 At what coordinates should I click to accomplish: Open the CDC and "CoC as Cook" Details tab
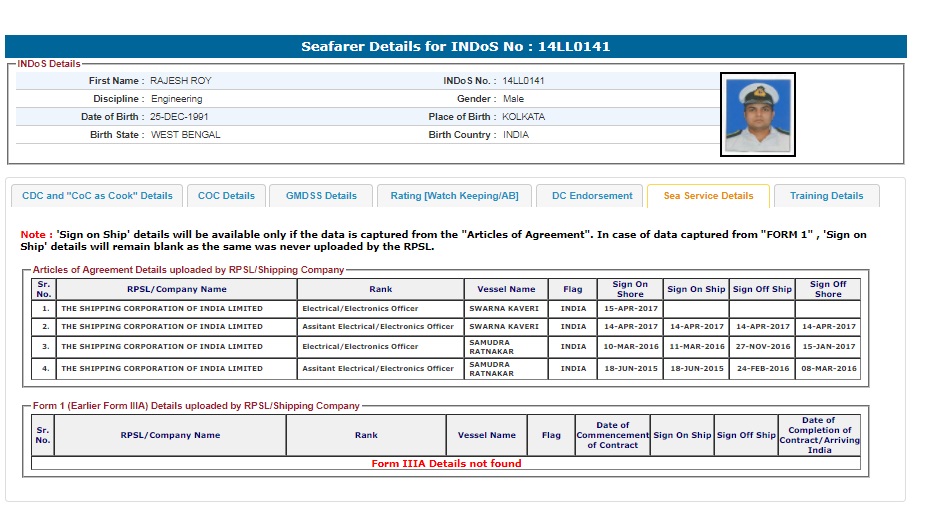click(x=97, y=196)
